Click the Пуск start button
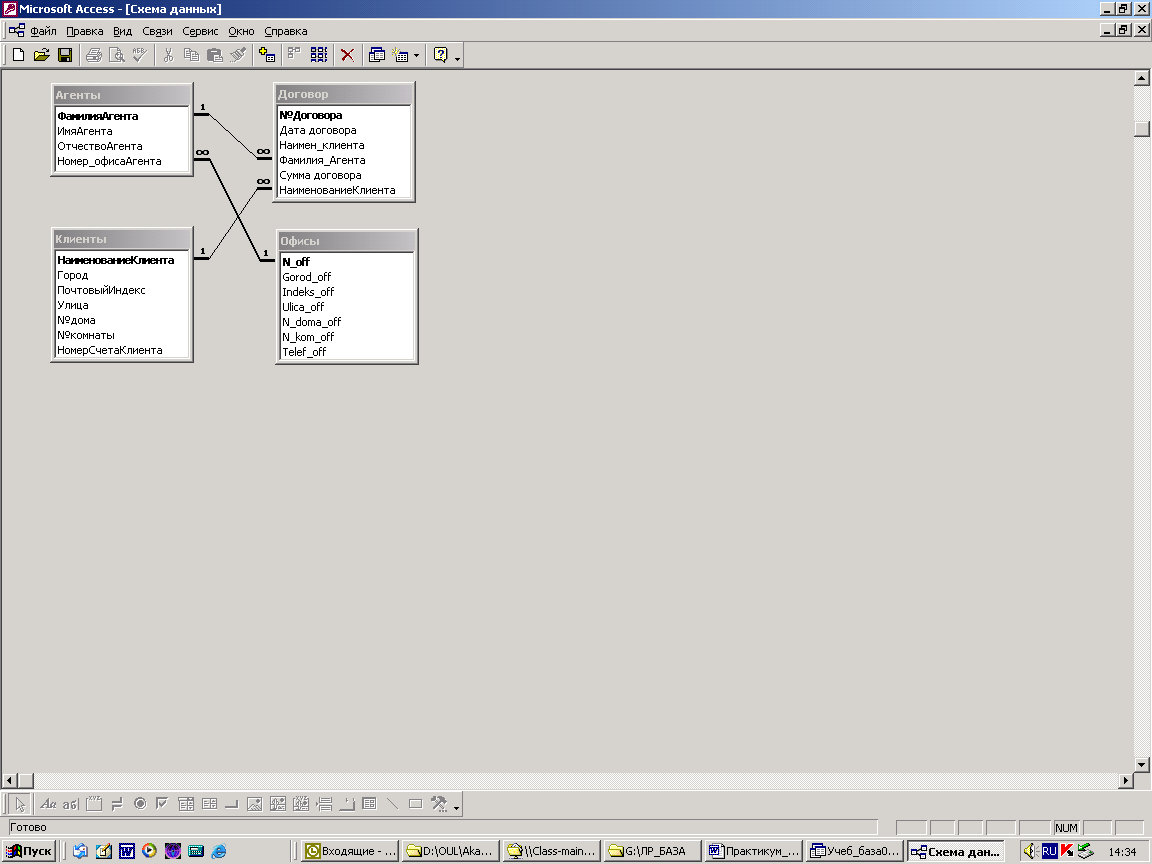Viewport: 1152px width, 864px height. (29, 851)
